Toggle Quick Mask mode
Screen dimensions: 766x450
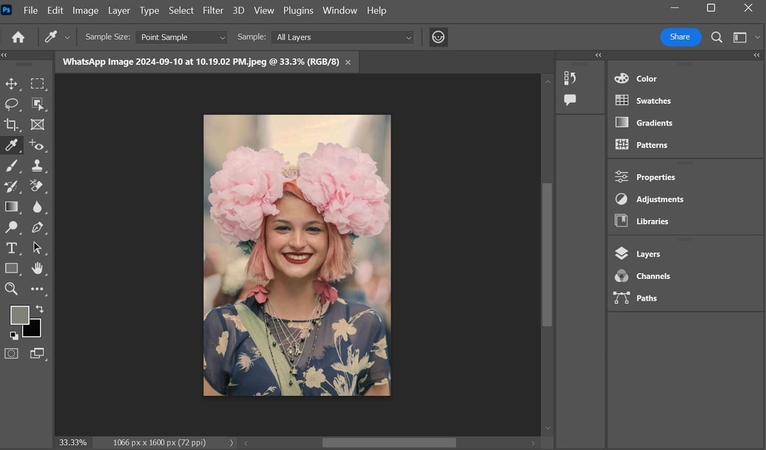(x=11, y=353)
